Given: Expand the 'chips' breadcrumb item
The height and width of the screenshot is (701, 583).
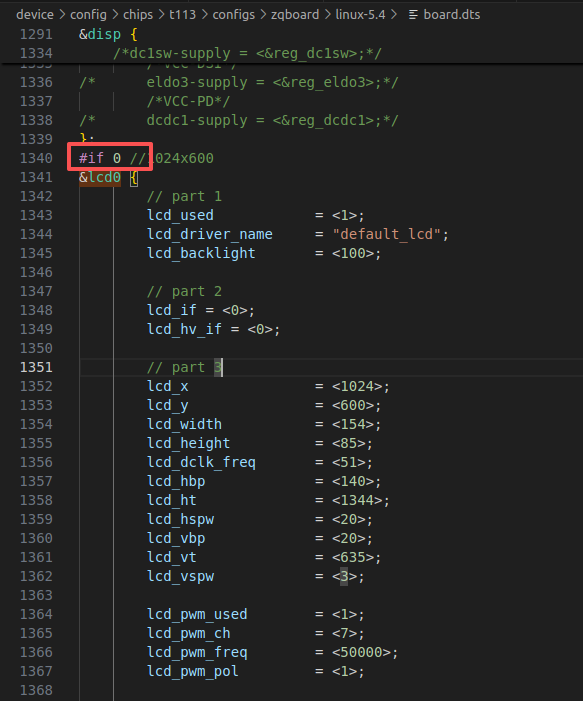Looking at the screenshot, I should click(138, 15).
